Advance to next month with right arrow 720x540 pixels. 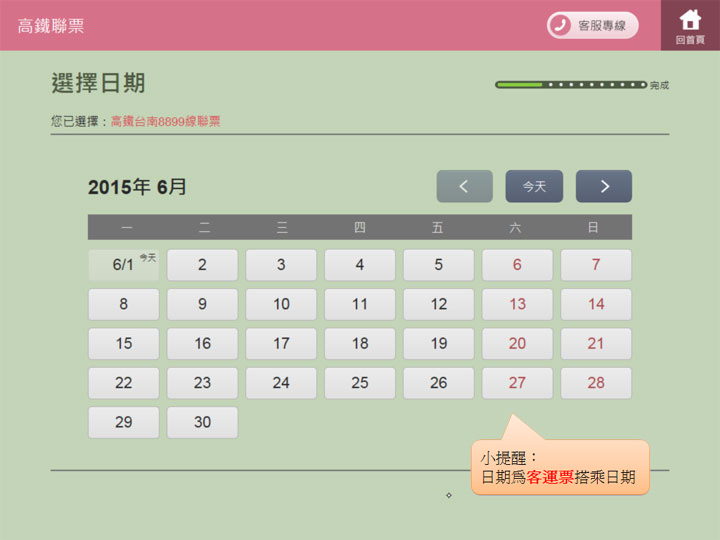(604, 186)
